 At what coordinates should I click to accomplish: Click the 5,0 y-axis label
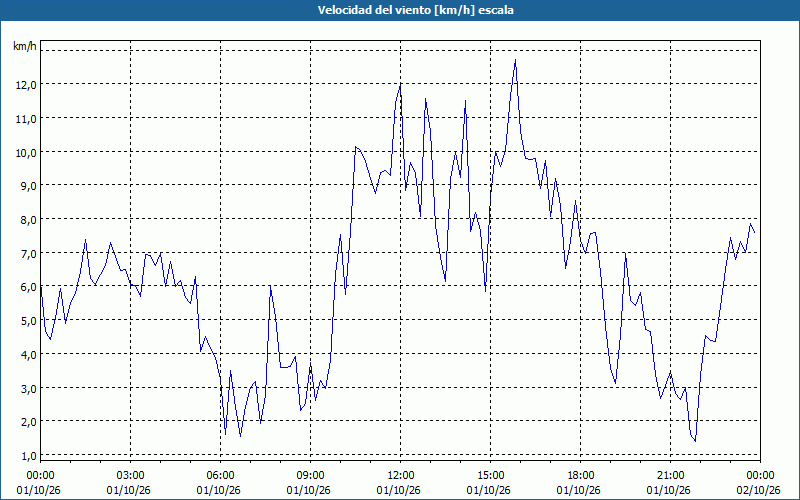coord(29,321)
